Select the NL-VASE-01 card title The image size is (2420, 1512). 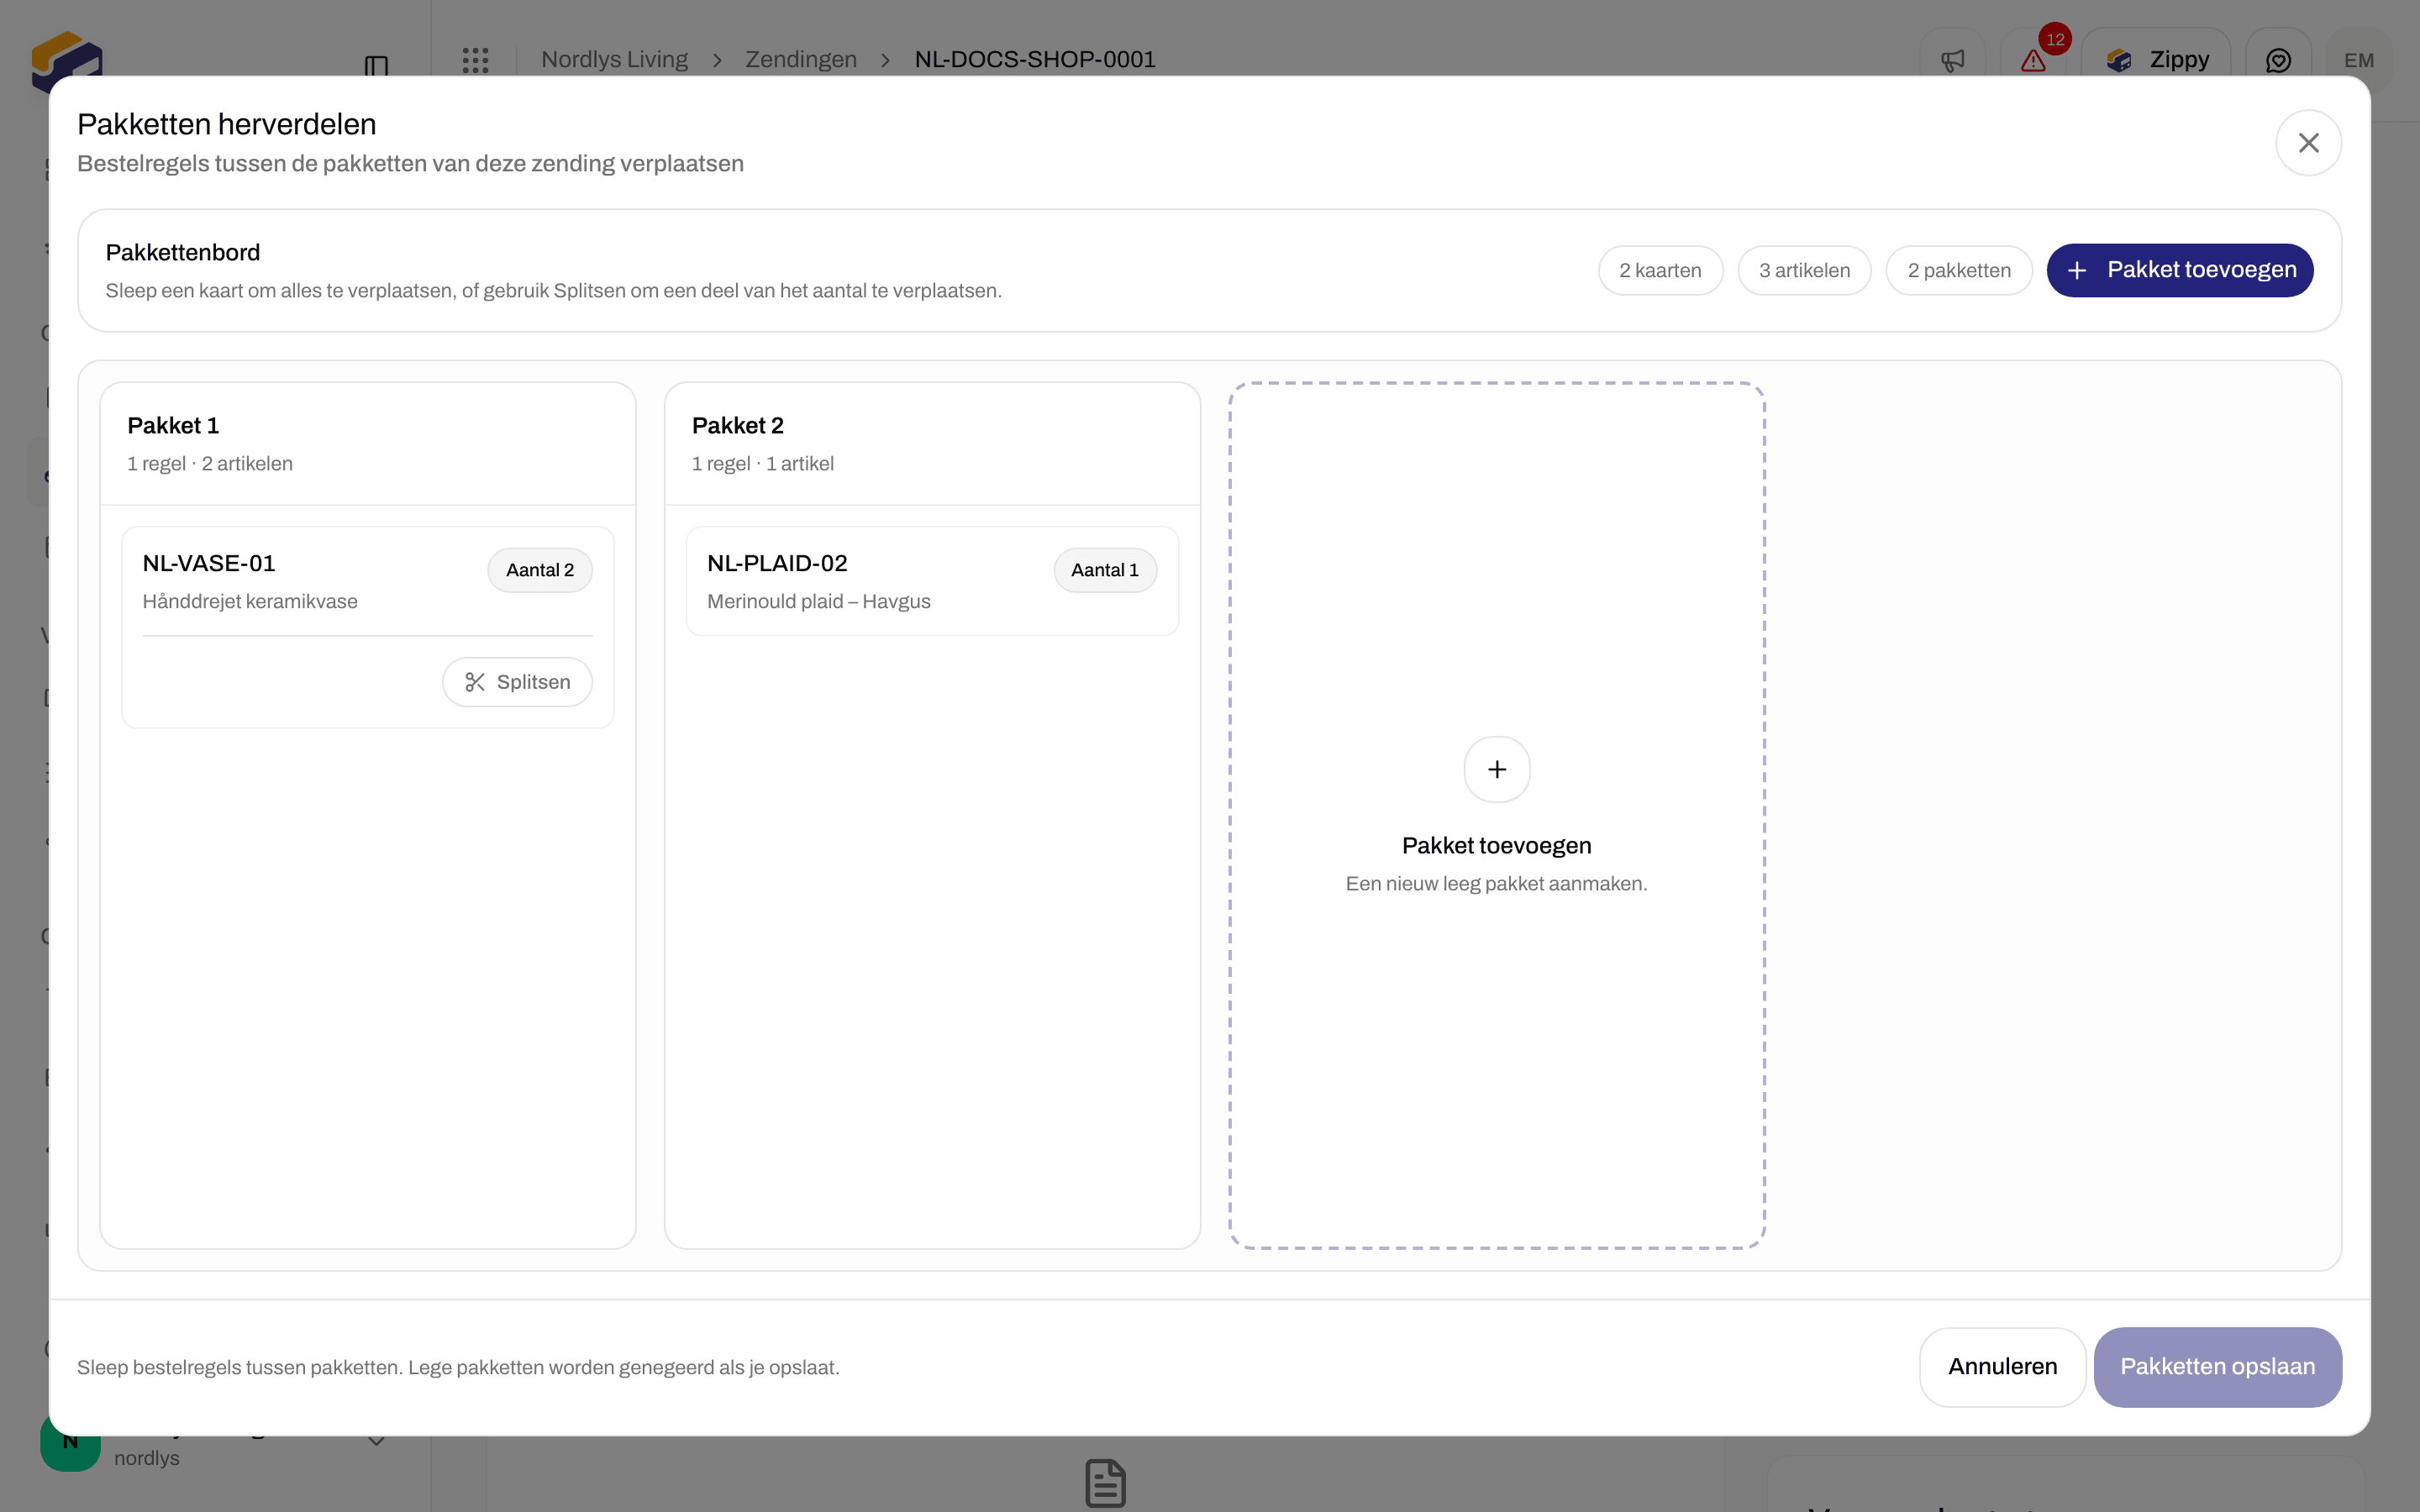click(209, 563)
